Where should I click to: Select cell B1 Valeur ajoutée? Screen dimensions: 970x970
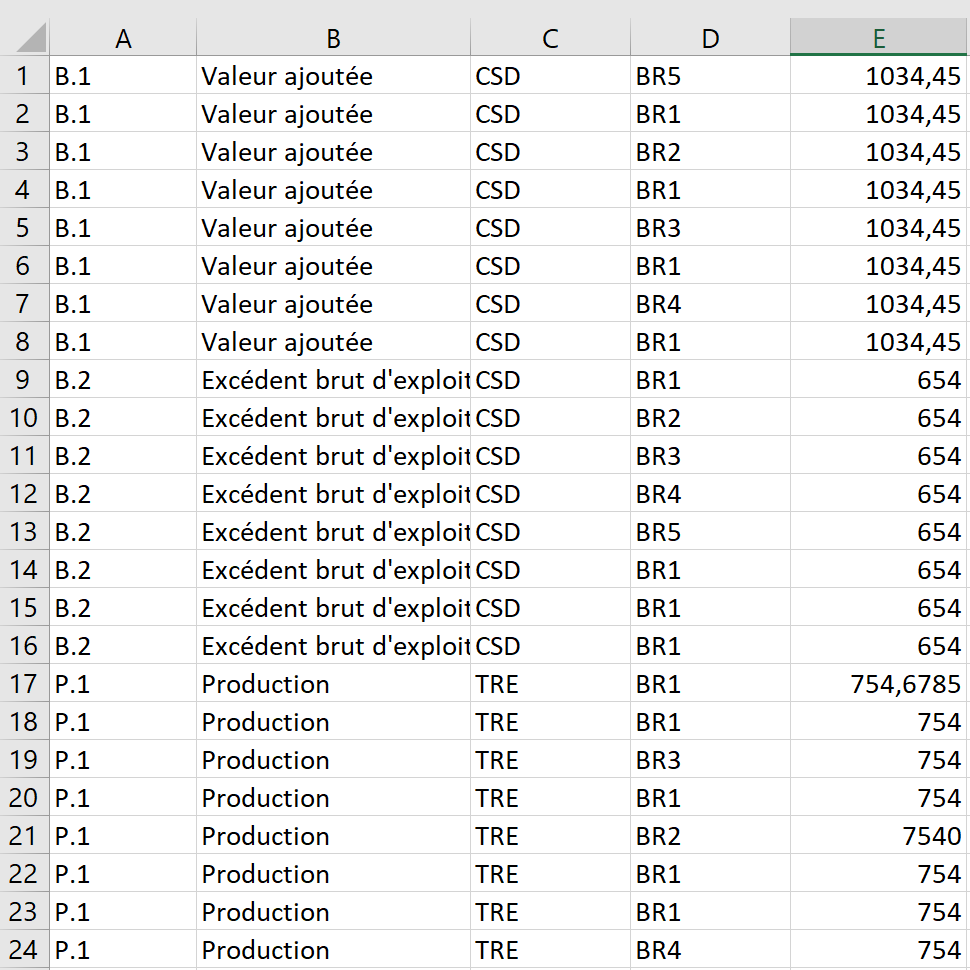(x=333, y=75)
